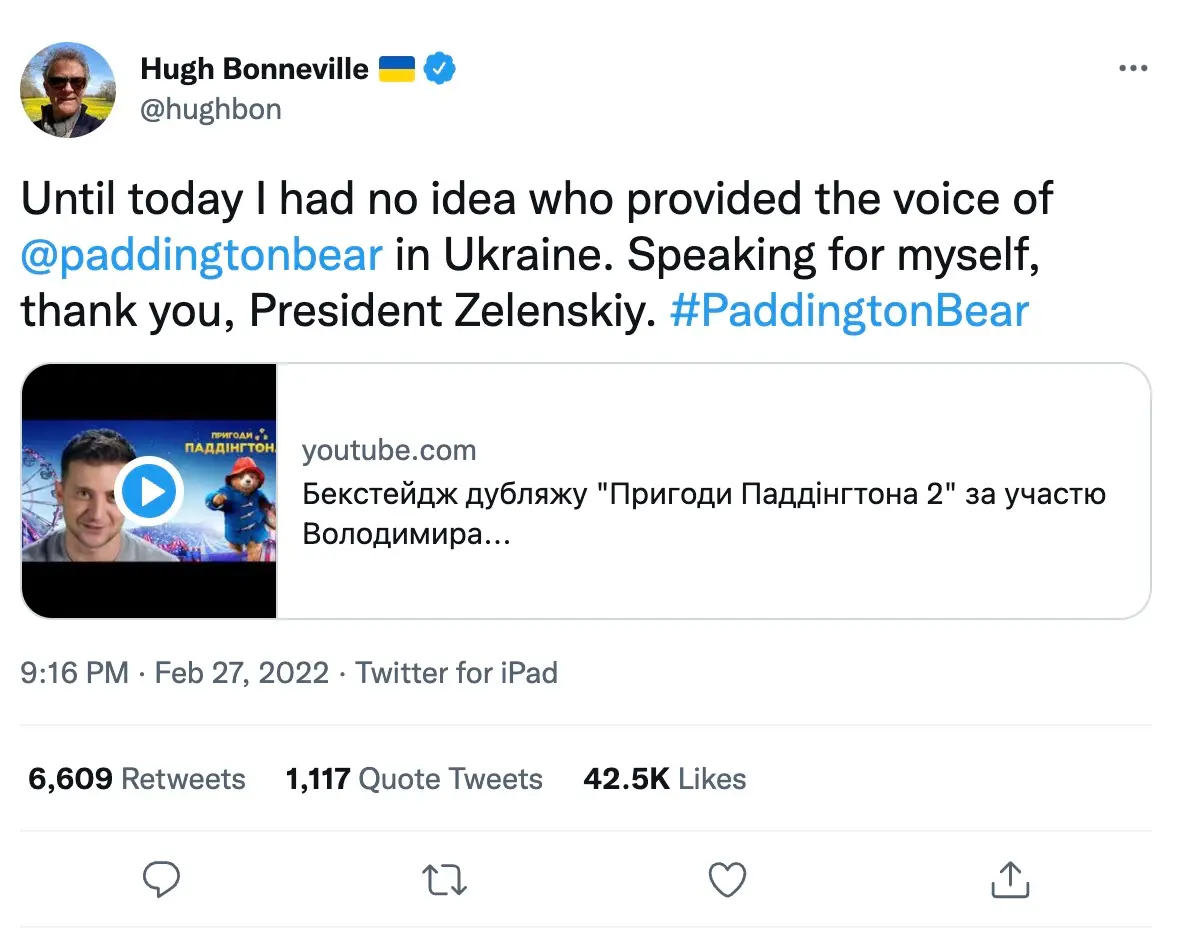Open the @paddingtonbear mention
Image resolution: width=1182 pixels, height=928 pixels.
tap(198, 254)
